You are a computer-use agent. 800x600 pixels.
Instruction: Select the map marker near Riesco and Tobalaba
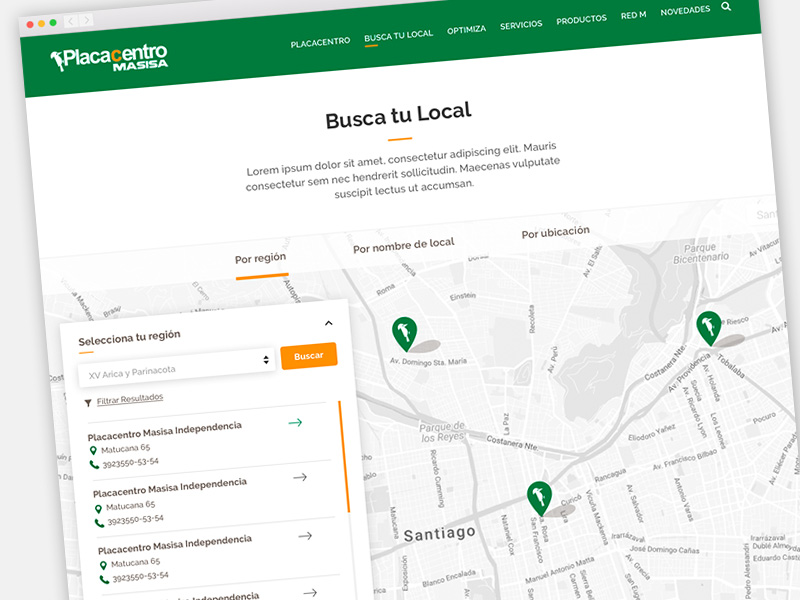pyautogui.click(x=709, y=328)
